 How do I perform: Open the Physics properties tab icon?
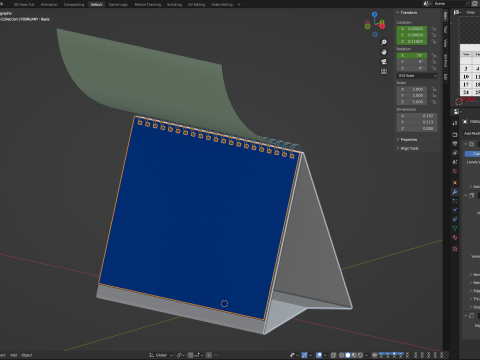pyautogui.click(x=455, y=210)
